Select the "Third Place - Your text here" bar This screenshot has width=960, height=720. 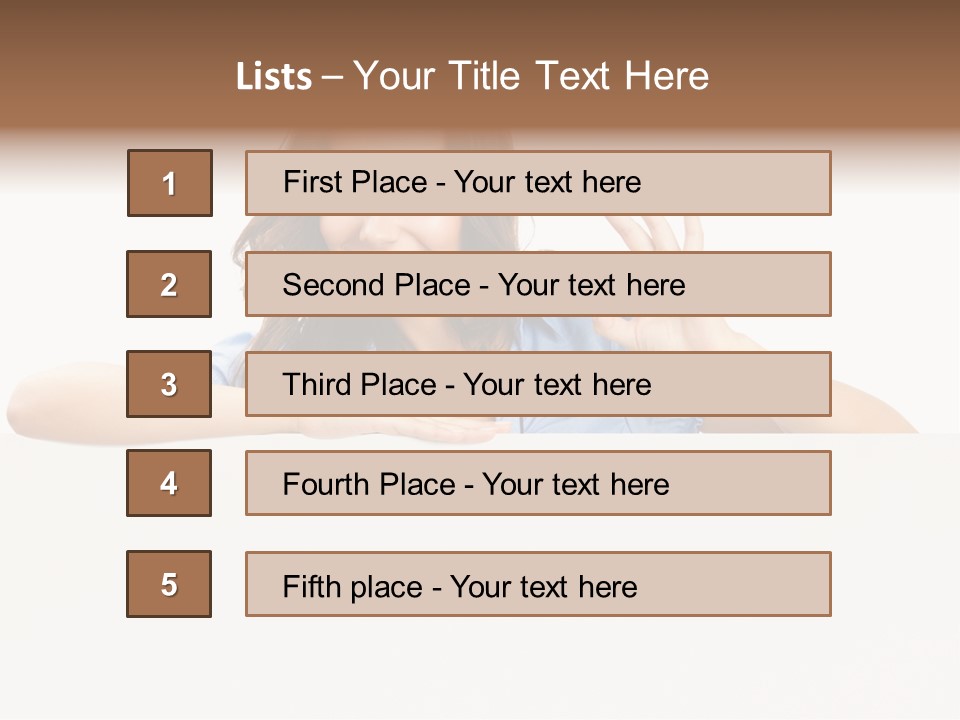pyautogui.click(x=538, y=384)
